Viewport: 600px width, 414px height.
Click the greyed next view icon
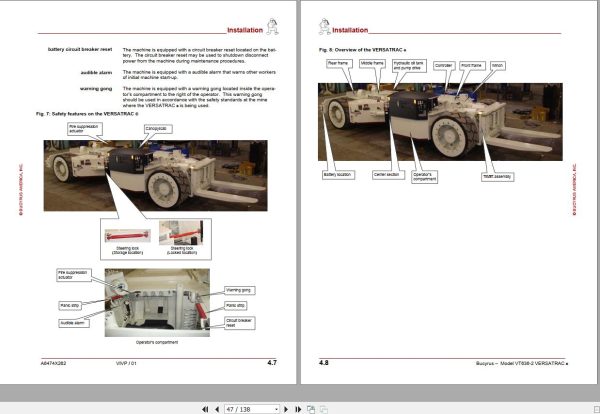coord(323,409)
